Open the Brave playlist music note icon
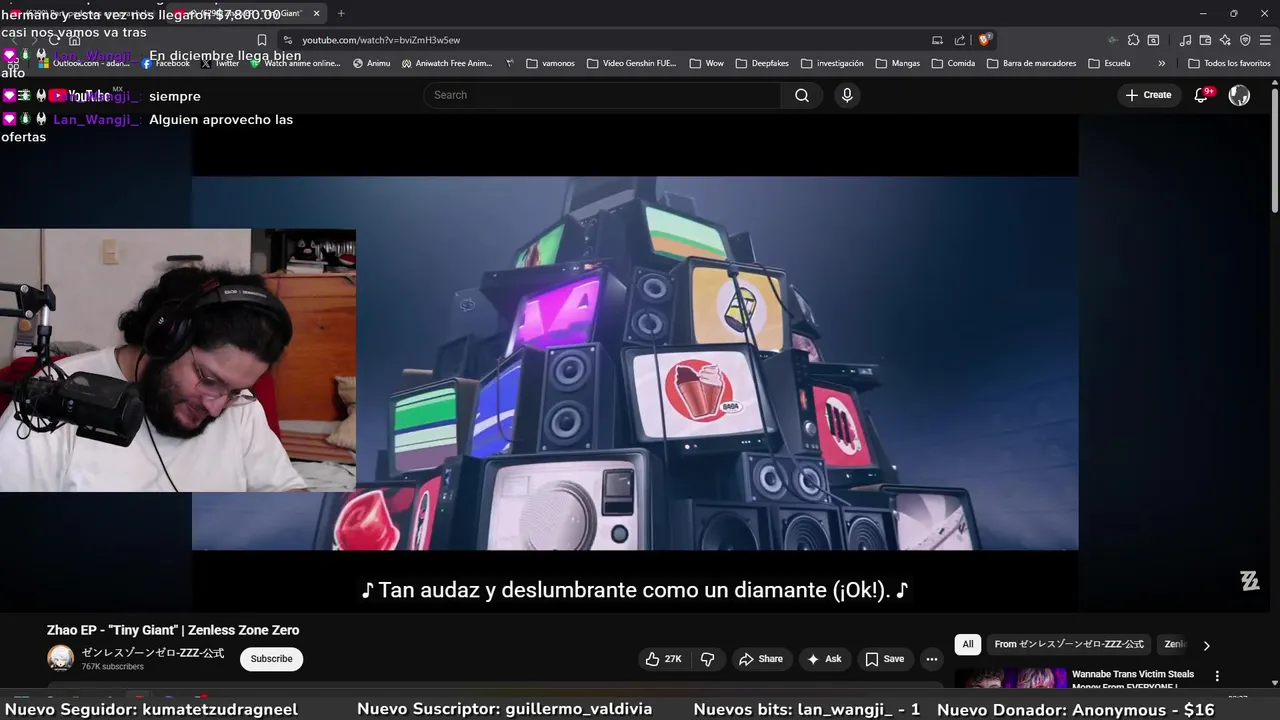The height and width of the screenshot is (720, 1280). tap(1185, 40)
